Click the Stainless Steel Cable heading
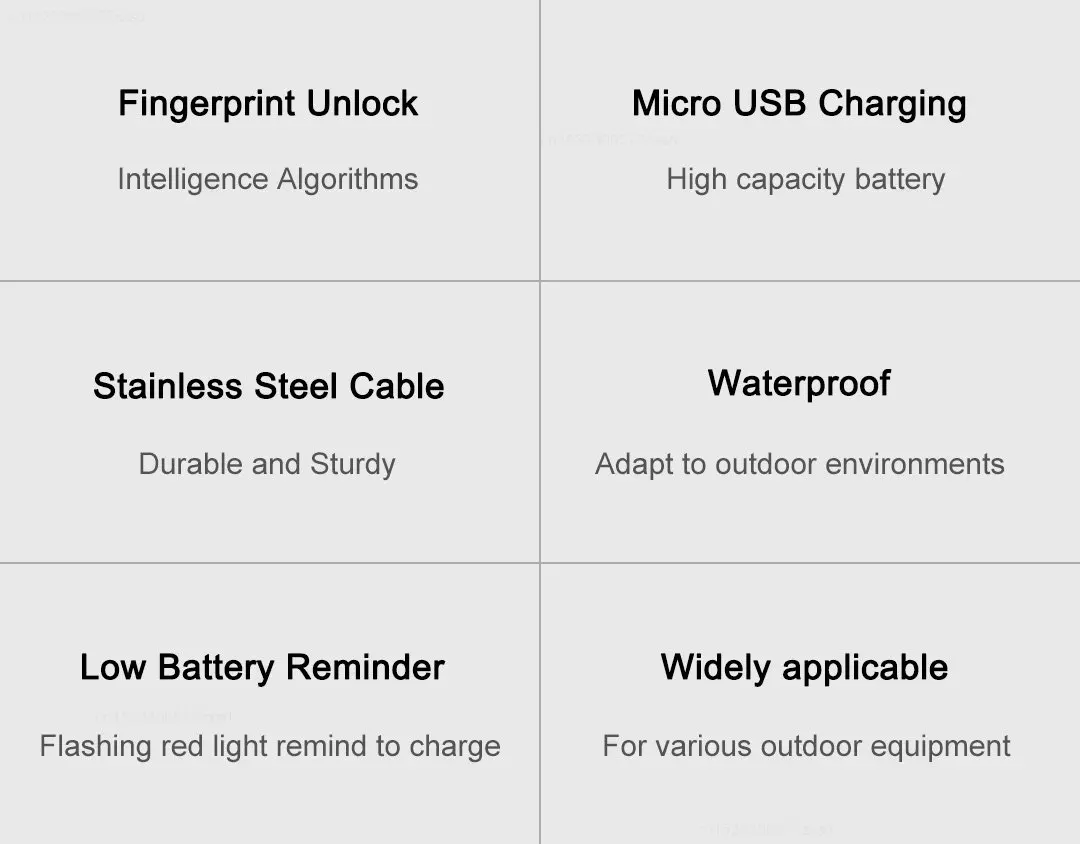 tap(269, 386)
